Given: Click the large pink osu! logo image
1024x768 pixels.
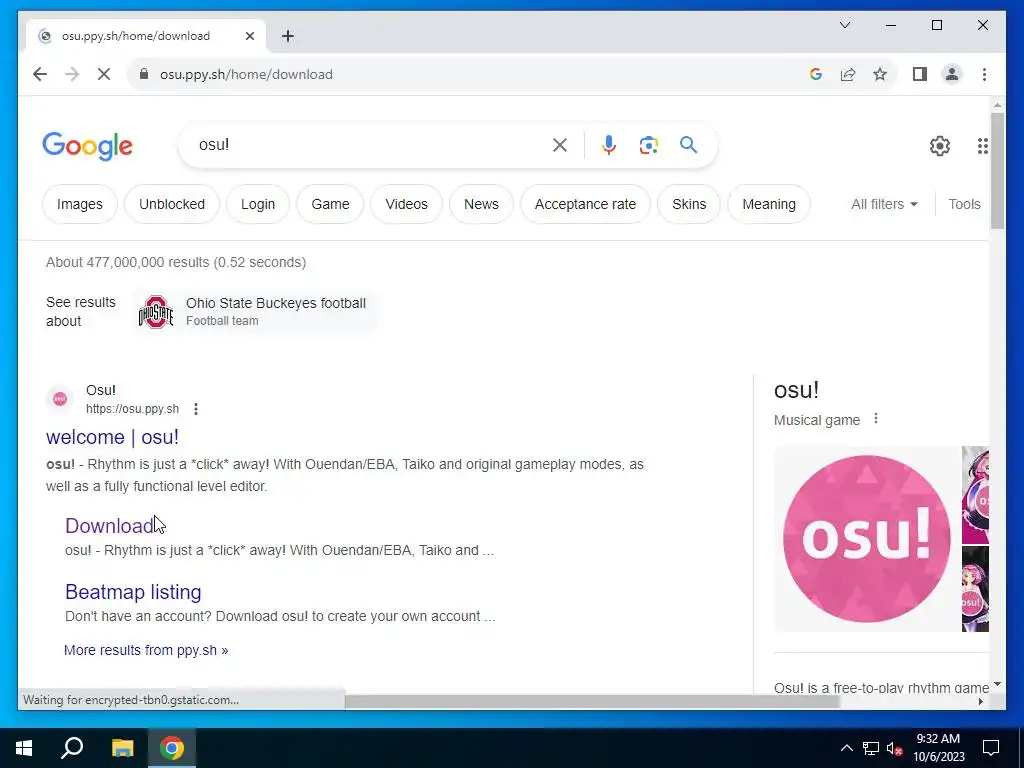Looking at the screenshot, I should pyautogui.click(x=867, y=539).
